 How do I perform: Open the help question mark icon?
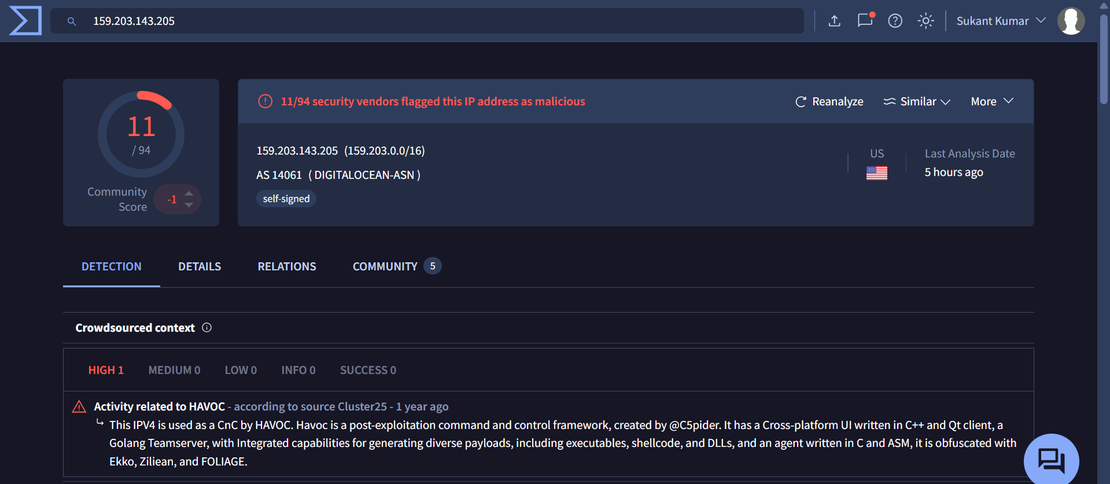coord(895,21)
